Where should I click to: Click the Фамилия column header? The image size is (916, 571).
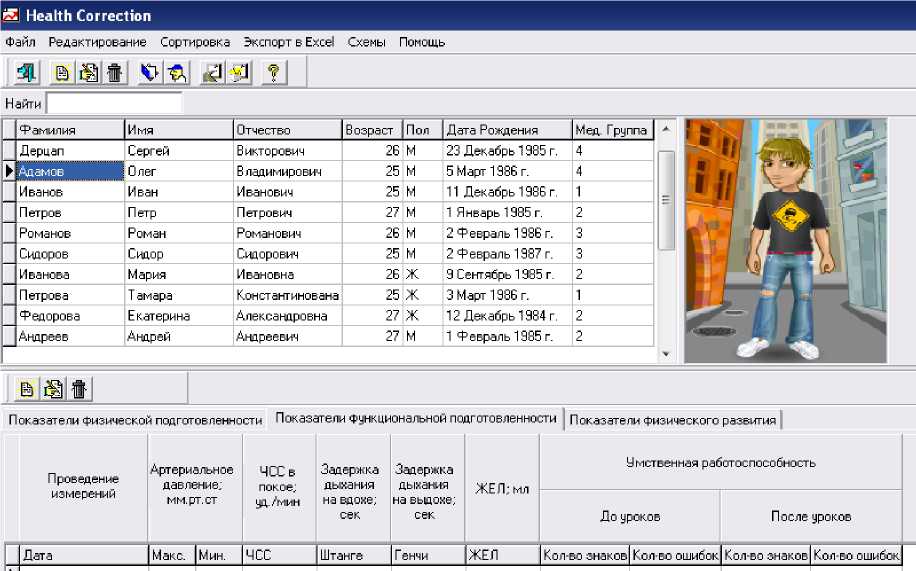[x=70, y=130]
